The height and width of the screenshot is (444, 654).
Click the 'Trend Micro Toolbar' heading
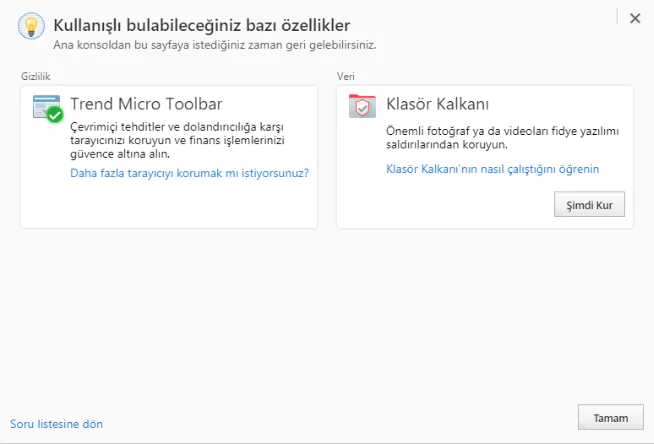[x=146, y=104]
